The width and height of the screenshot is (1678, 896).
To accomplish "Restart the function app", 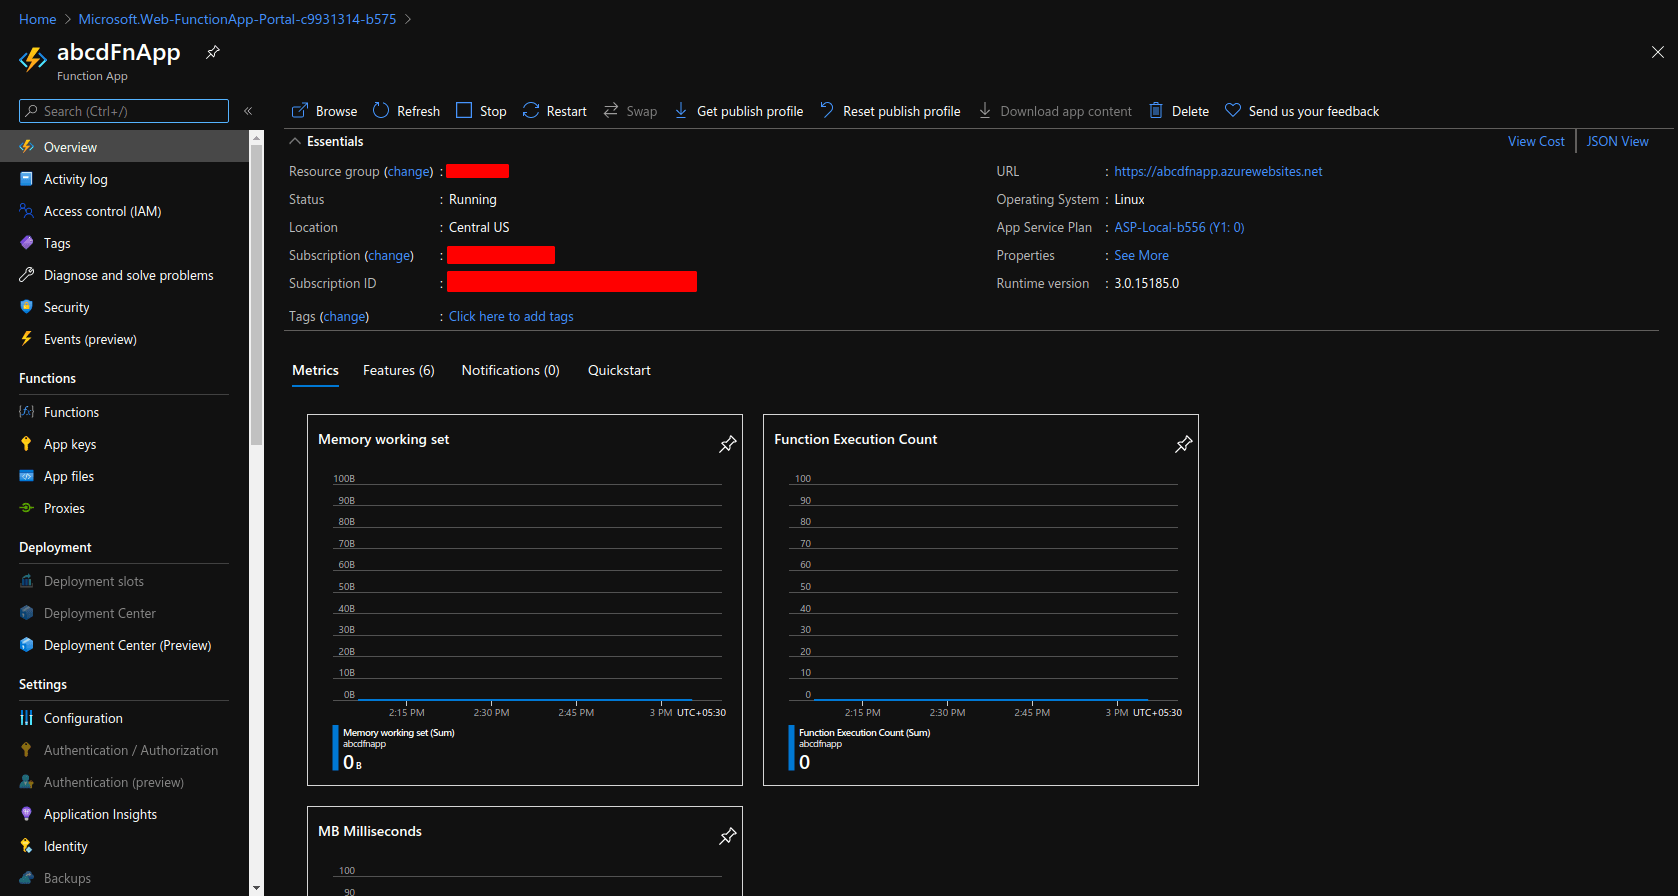I will [x=554, y=111].
